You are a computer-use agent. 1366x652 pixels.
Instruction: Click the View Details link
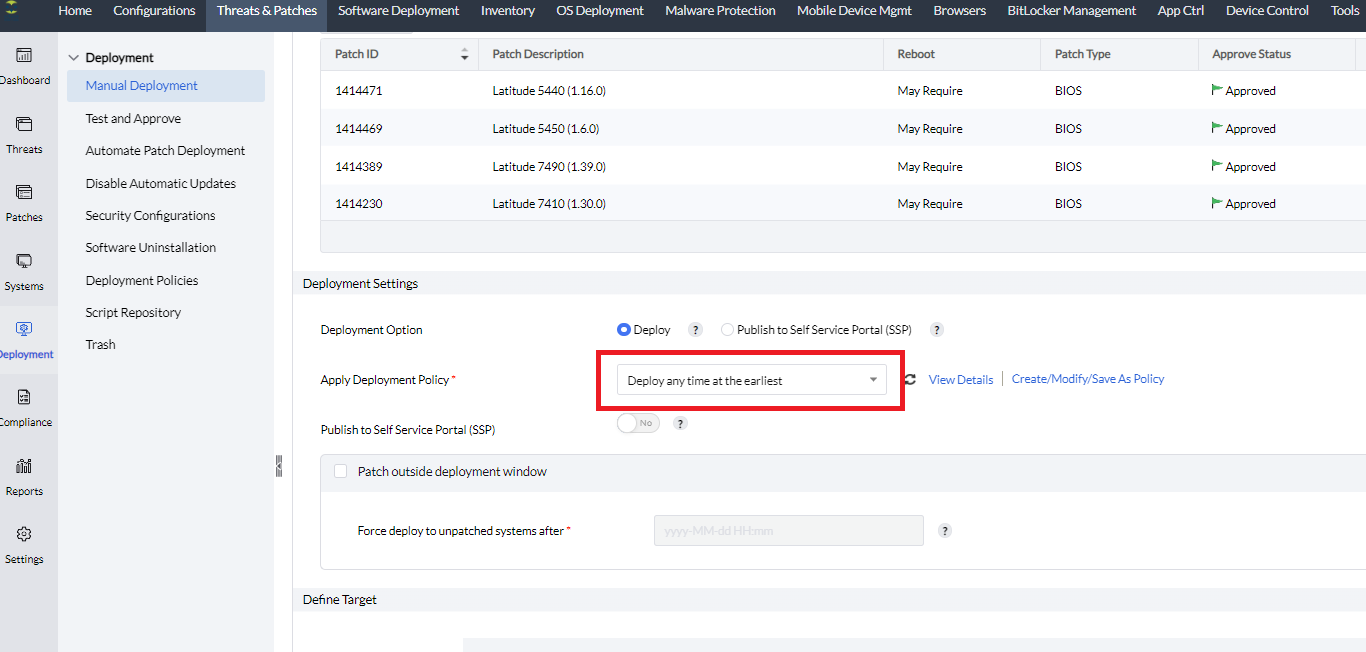(960, 380)
